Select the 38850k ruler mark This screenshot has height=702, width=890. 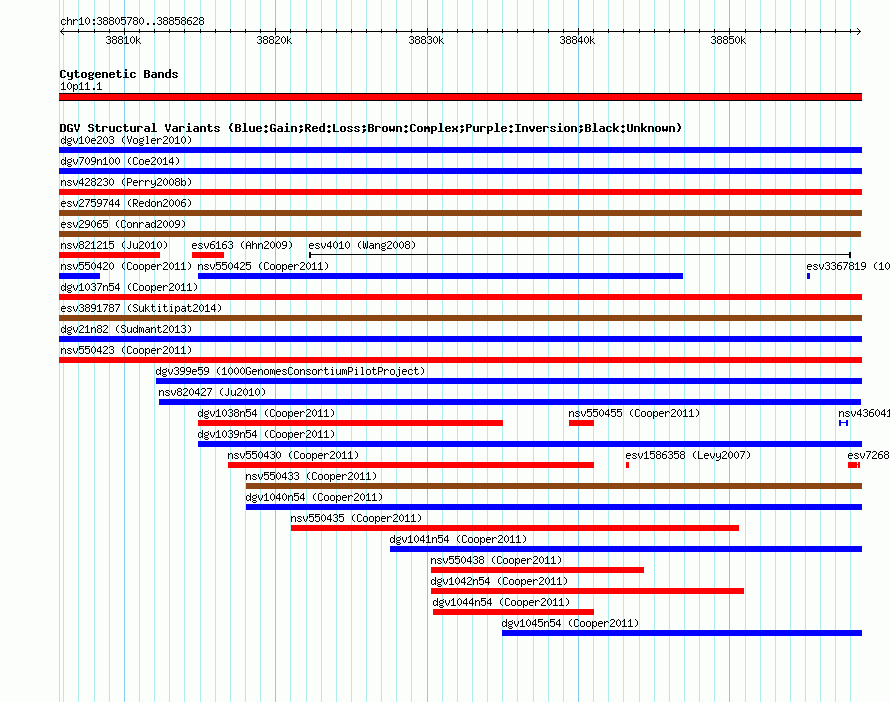(728, 40)
